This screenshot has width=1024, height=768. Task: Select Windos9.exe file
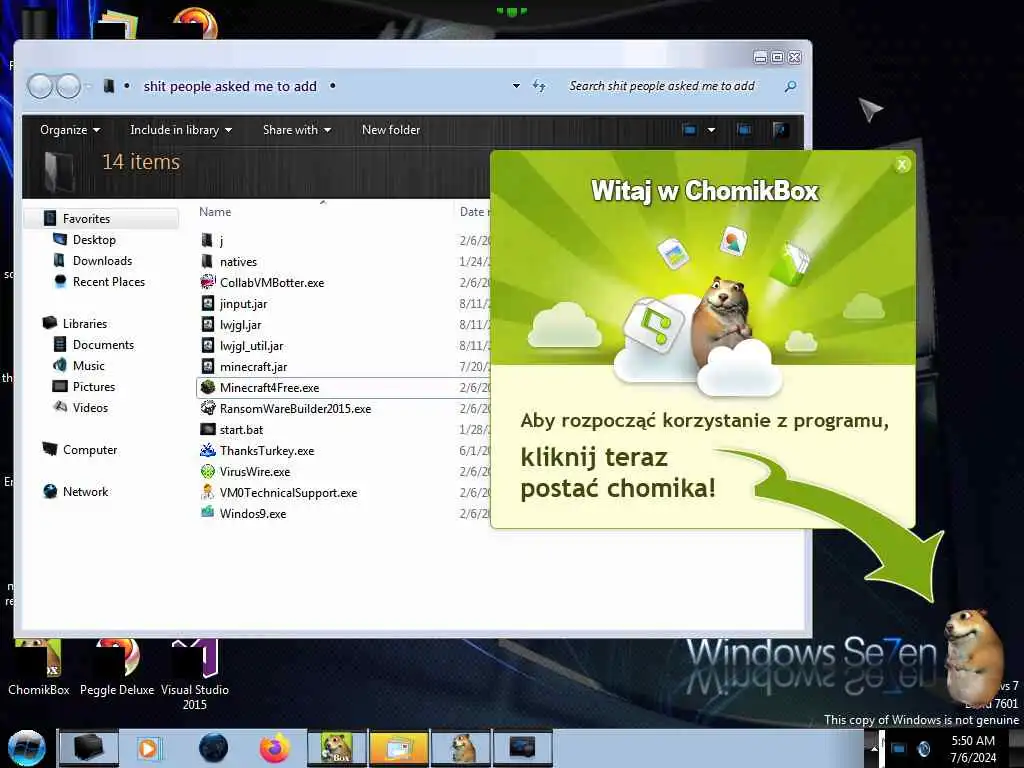click(253, 513)
